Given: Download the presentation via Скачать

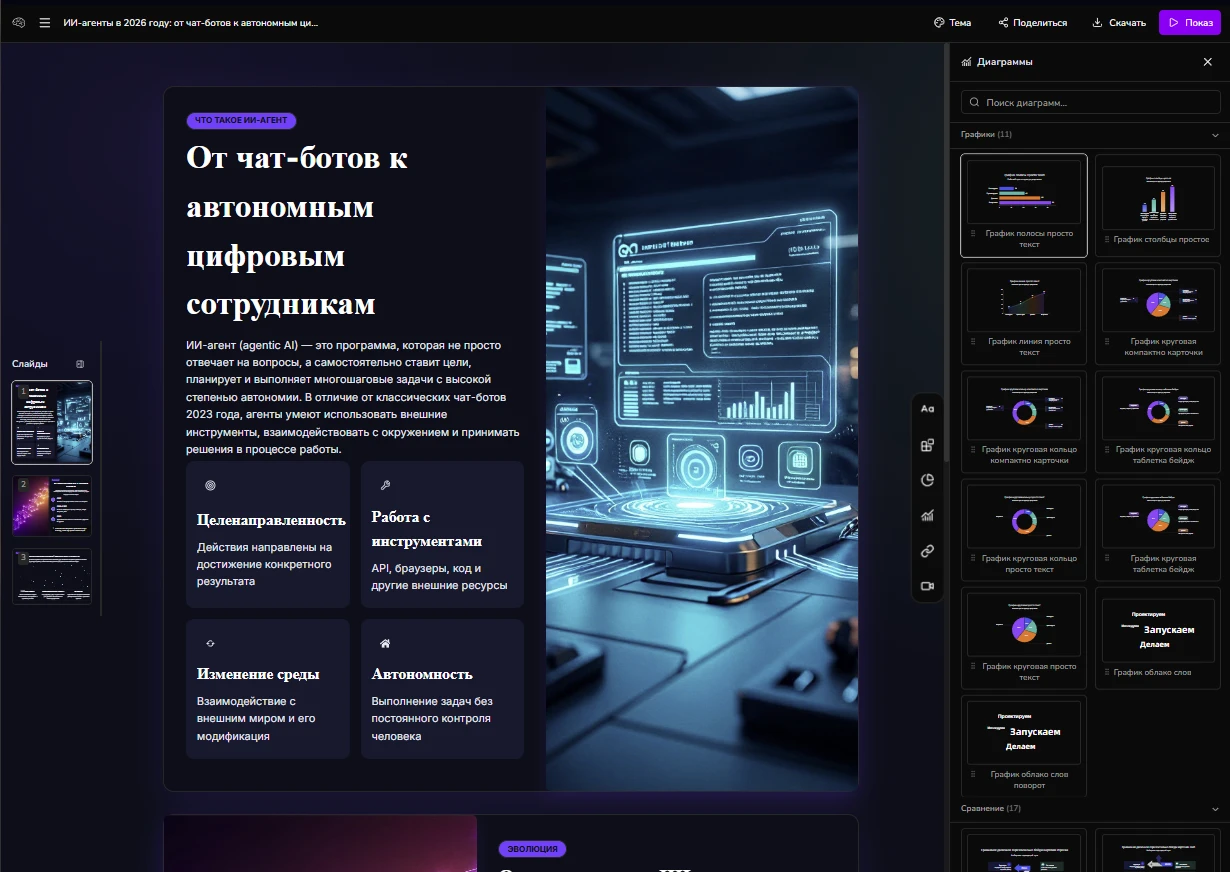Looking at the screenshot, I should coord(1119,22).
